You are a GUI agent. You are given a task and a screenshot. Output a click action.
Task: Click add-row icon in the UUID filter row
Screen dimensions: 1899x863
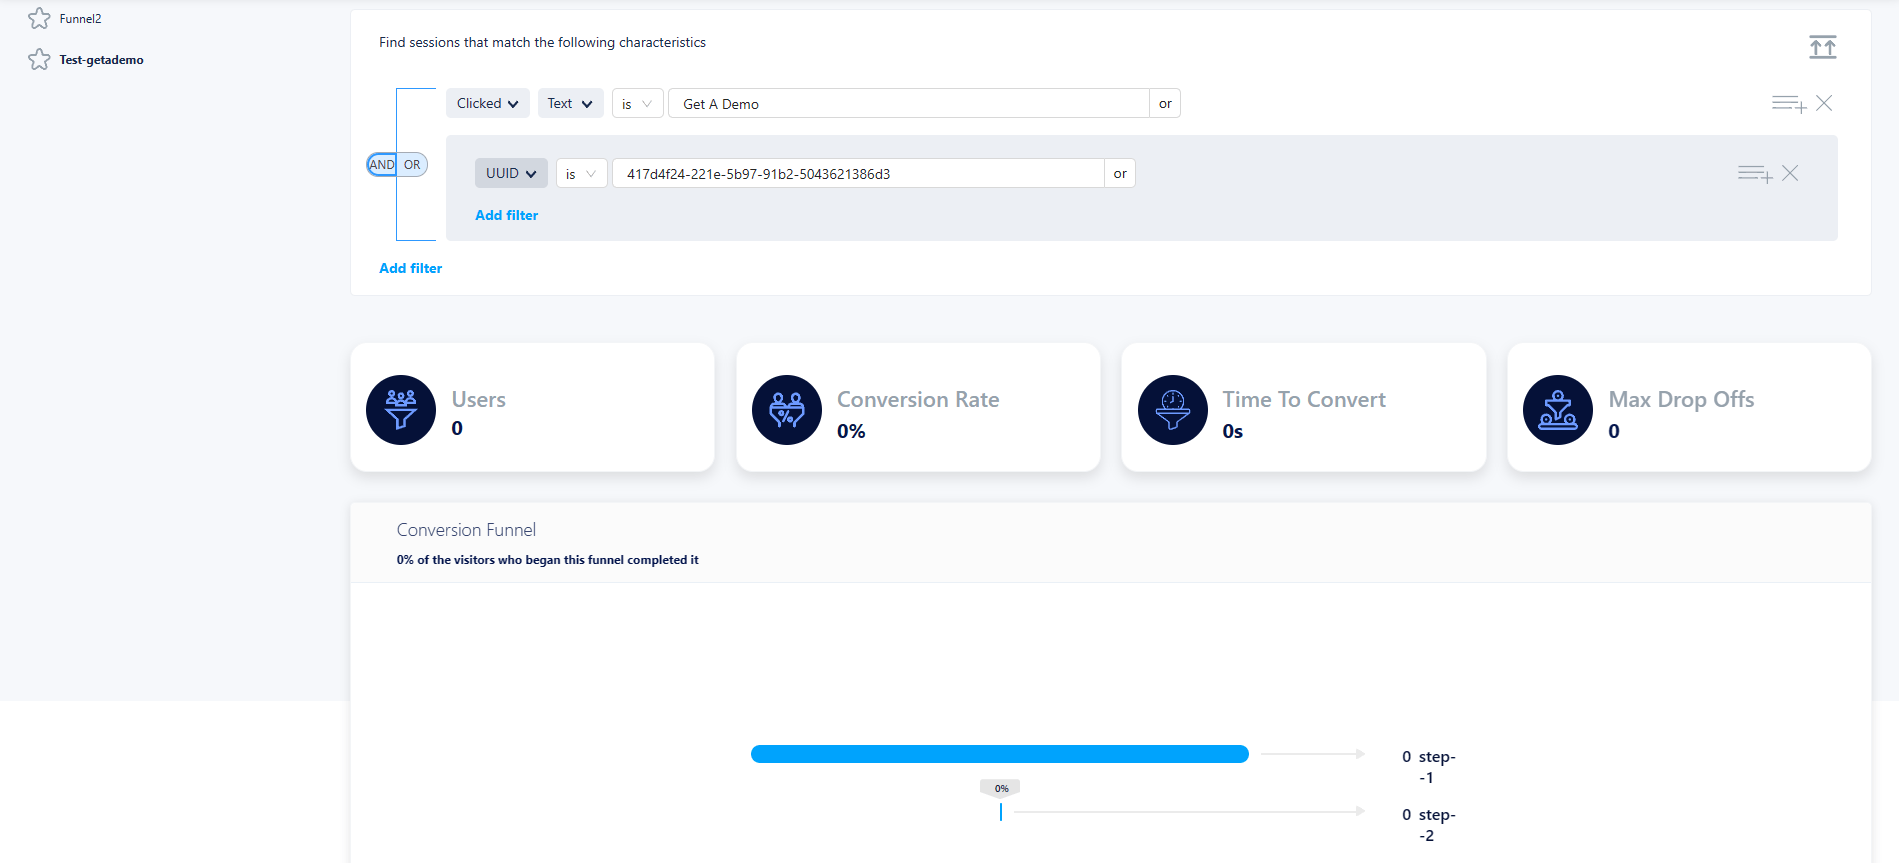[x=1754, y=174]
